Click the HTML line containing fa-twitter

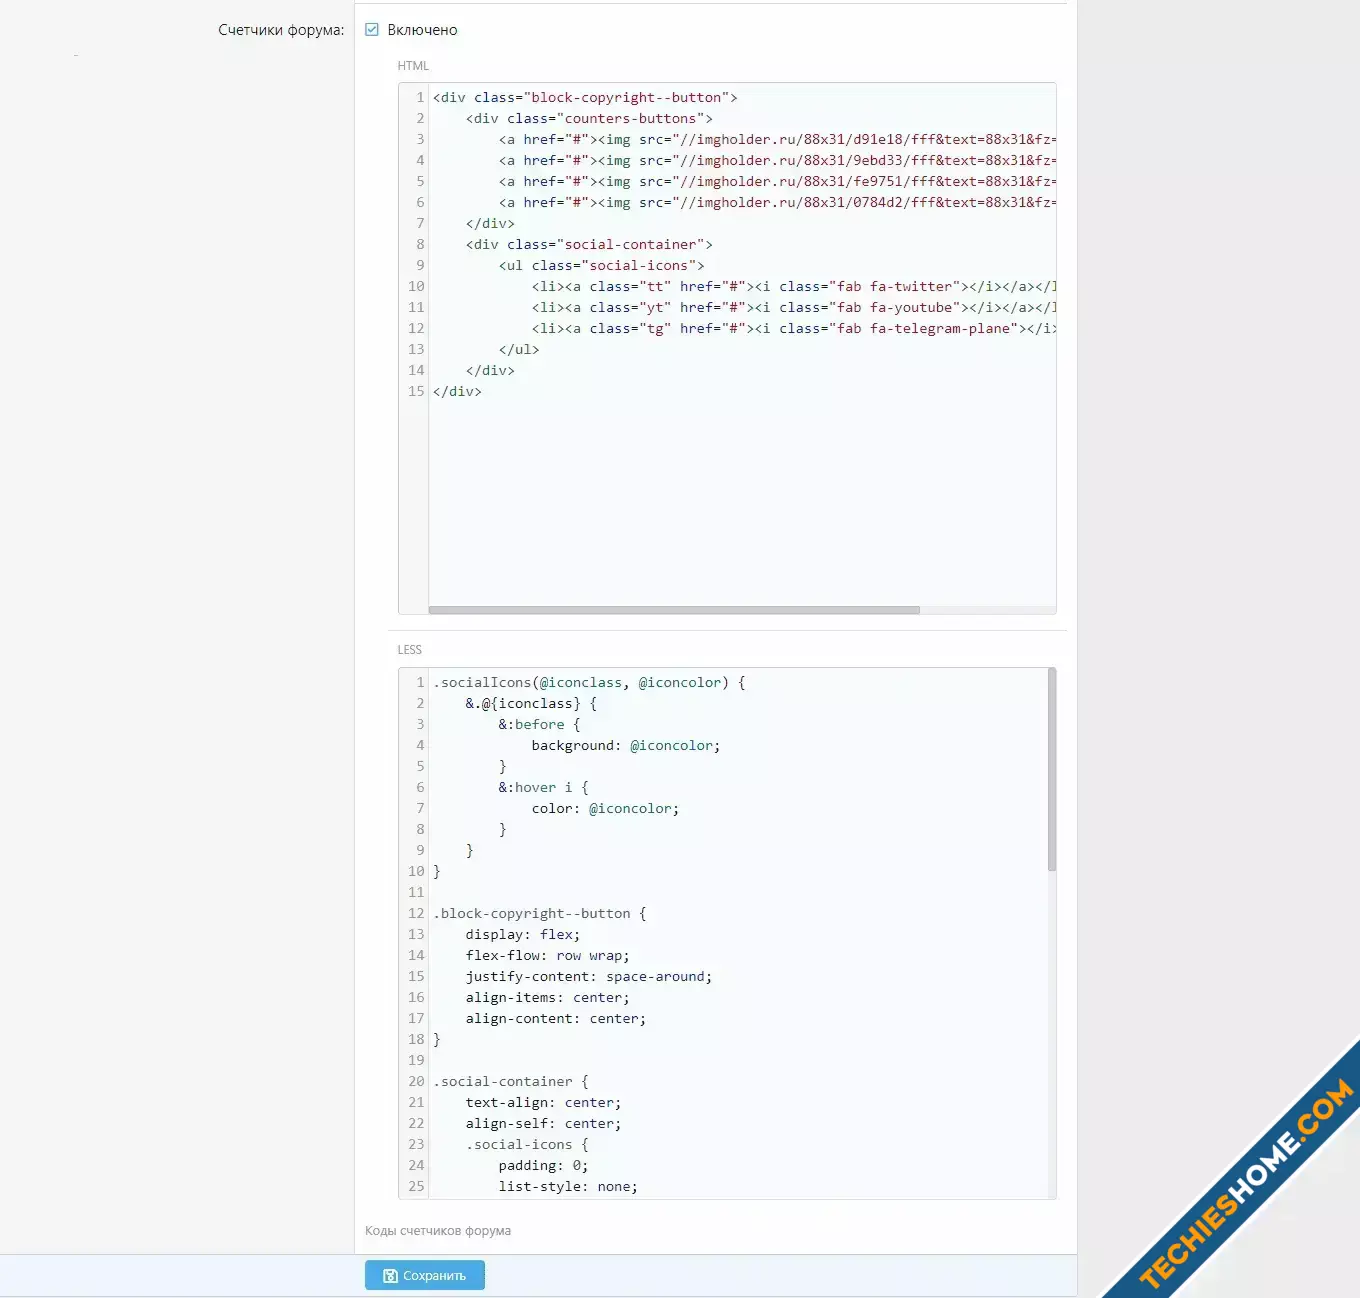pyautogui.click(x=790, y=286)
